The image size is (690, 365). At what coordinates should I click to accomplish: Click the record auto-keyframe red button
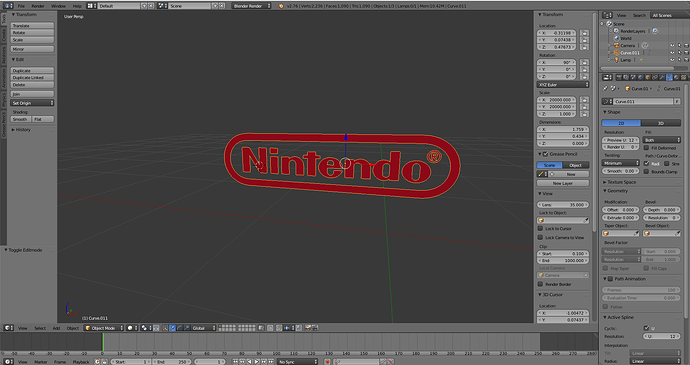point(327,361)
